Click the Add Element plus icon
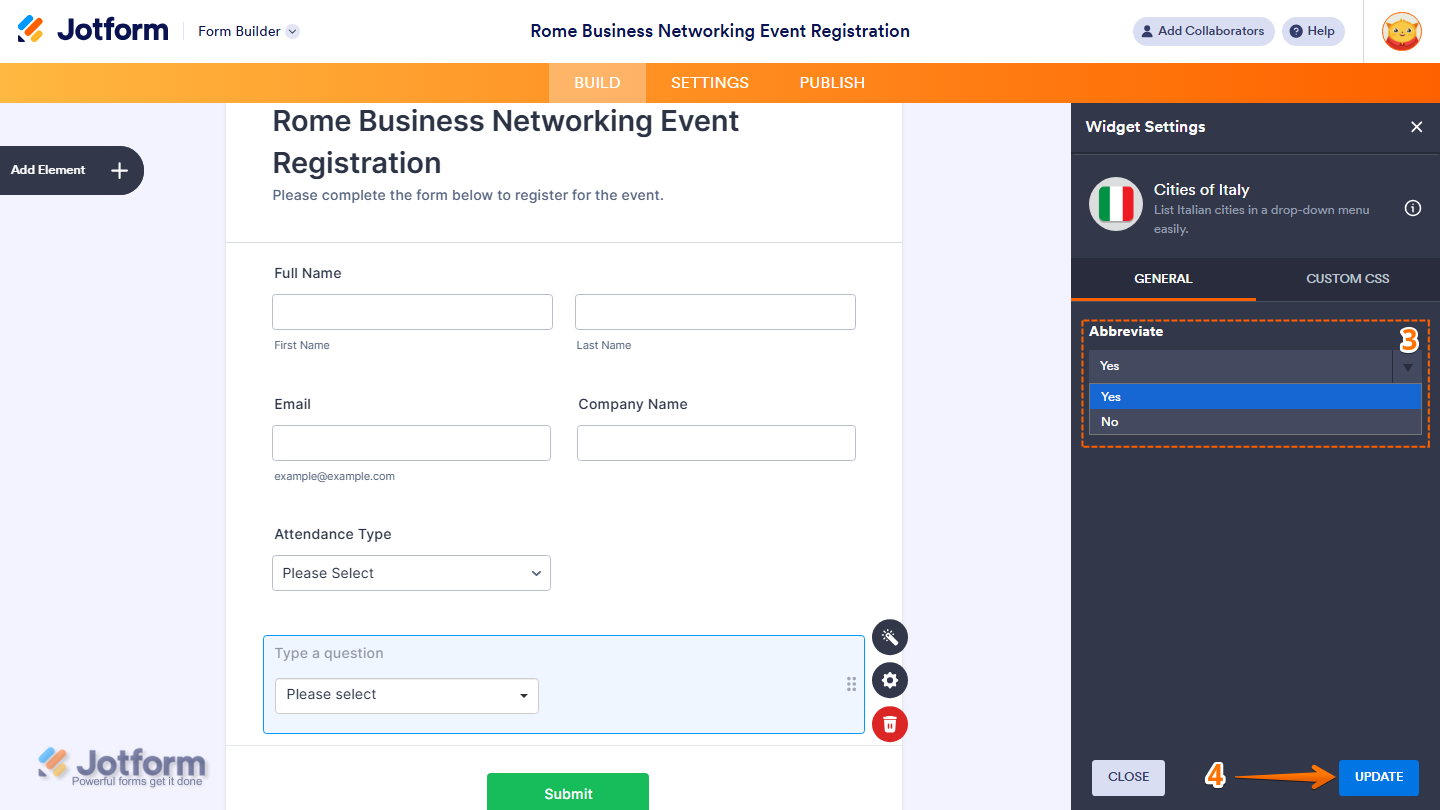 click(119, 170)
